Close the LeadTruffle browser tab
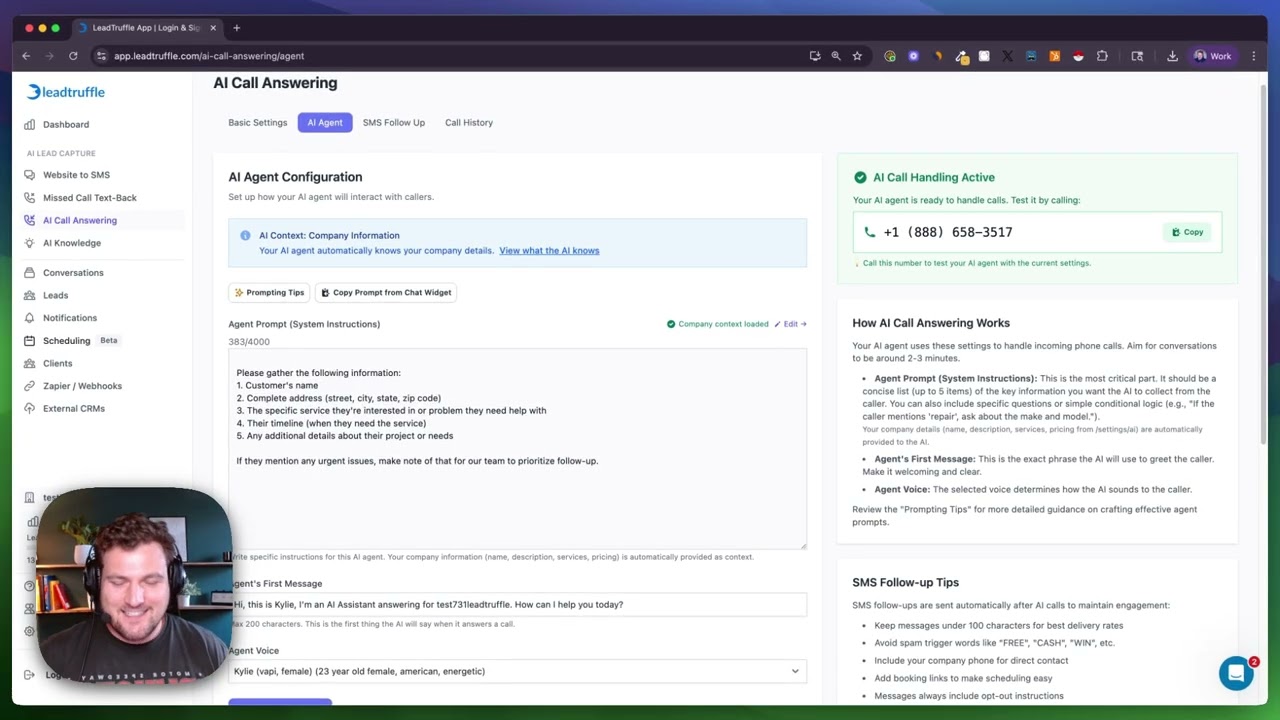1280x720 pixels. 213,28
